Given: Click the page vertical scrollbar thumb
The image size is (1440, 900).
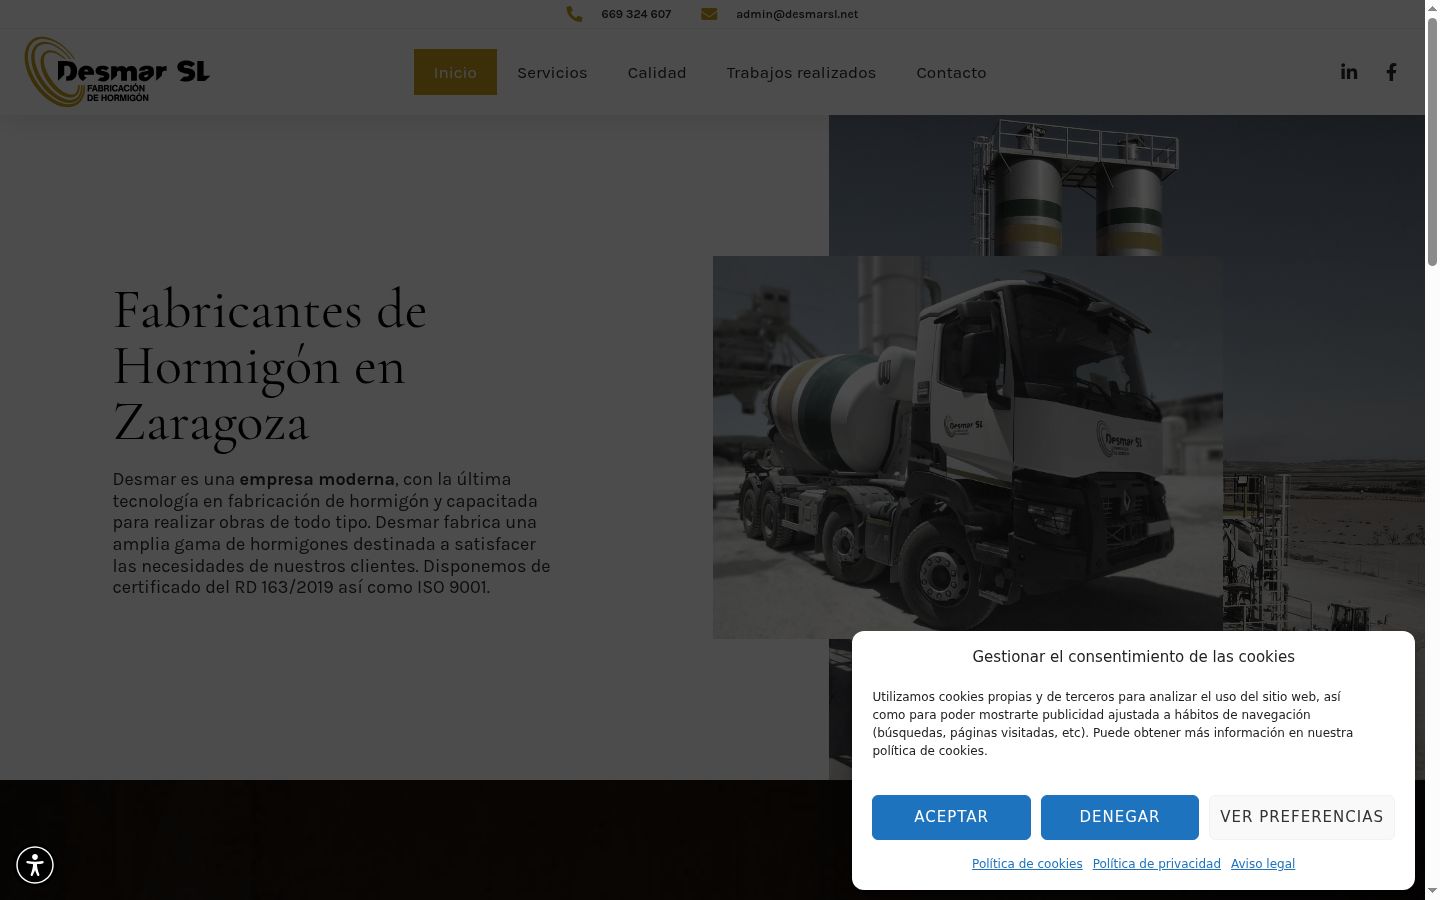Looking at the screenshot, I should coord(1432,140).
